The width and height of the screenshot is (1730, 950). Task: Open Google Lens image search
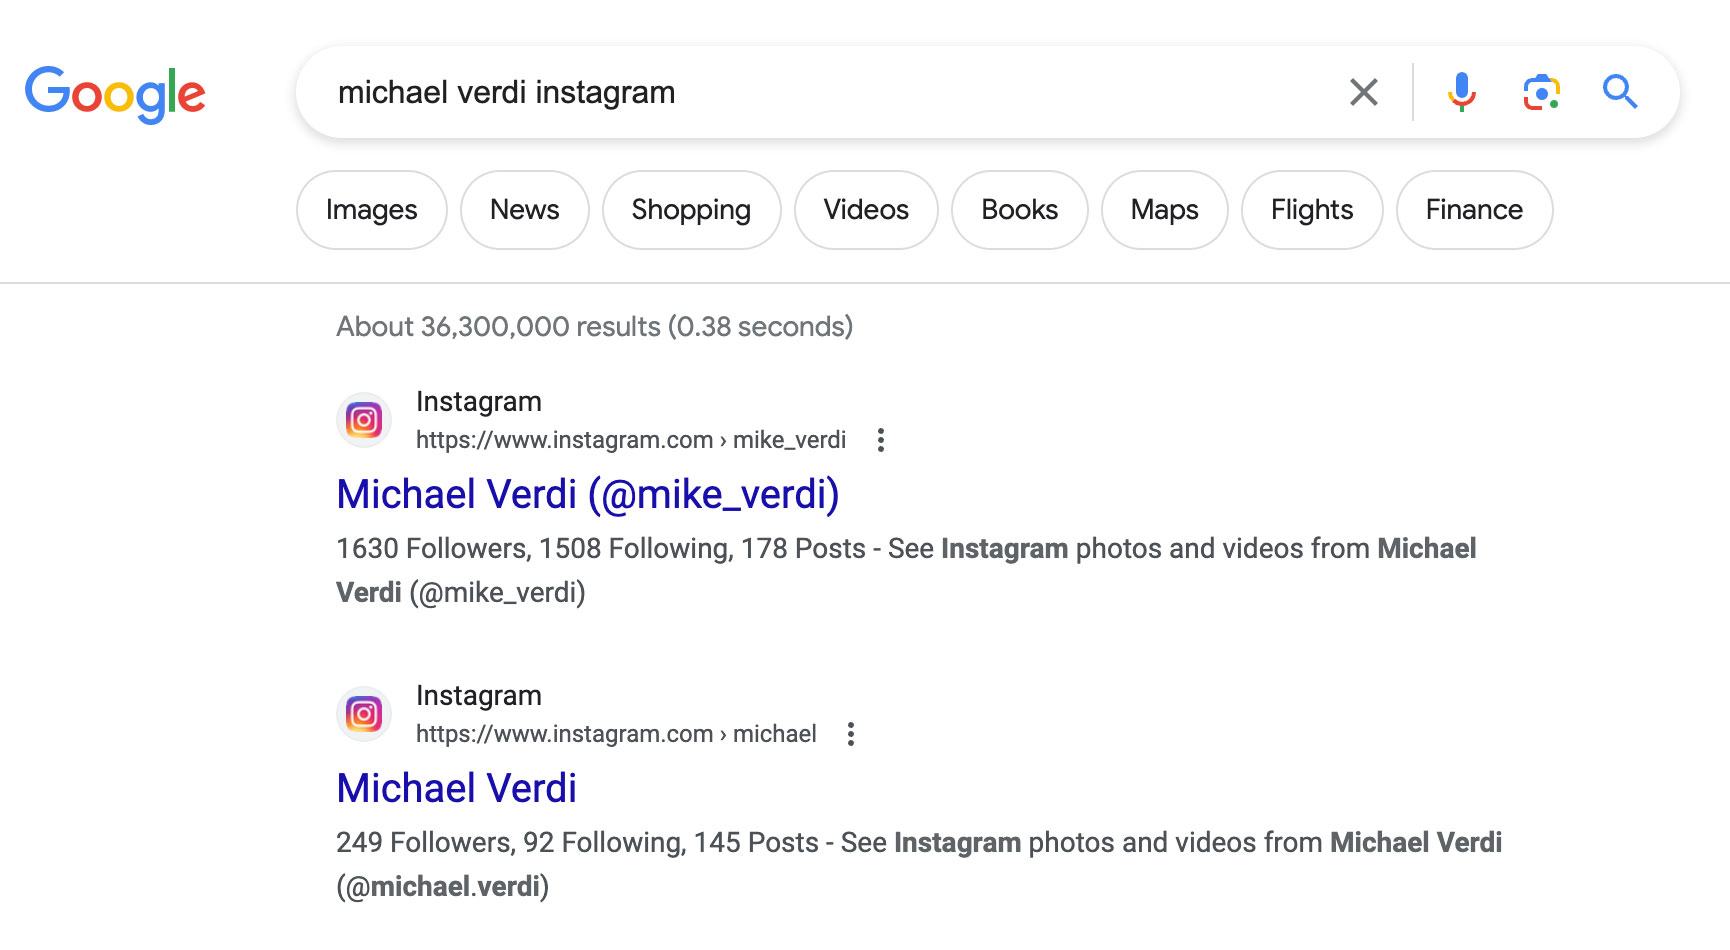coord(1541,92)
